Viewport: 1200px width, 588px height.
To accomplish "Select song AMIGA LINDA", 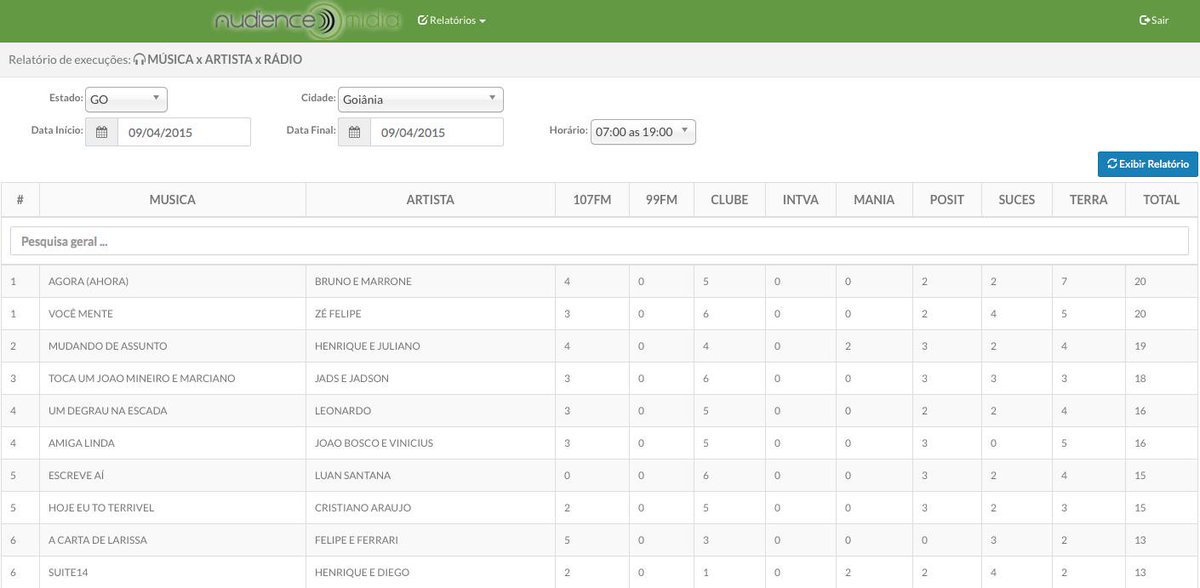I will coord(81,443).
